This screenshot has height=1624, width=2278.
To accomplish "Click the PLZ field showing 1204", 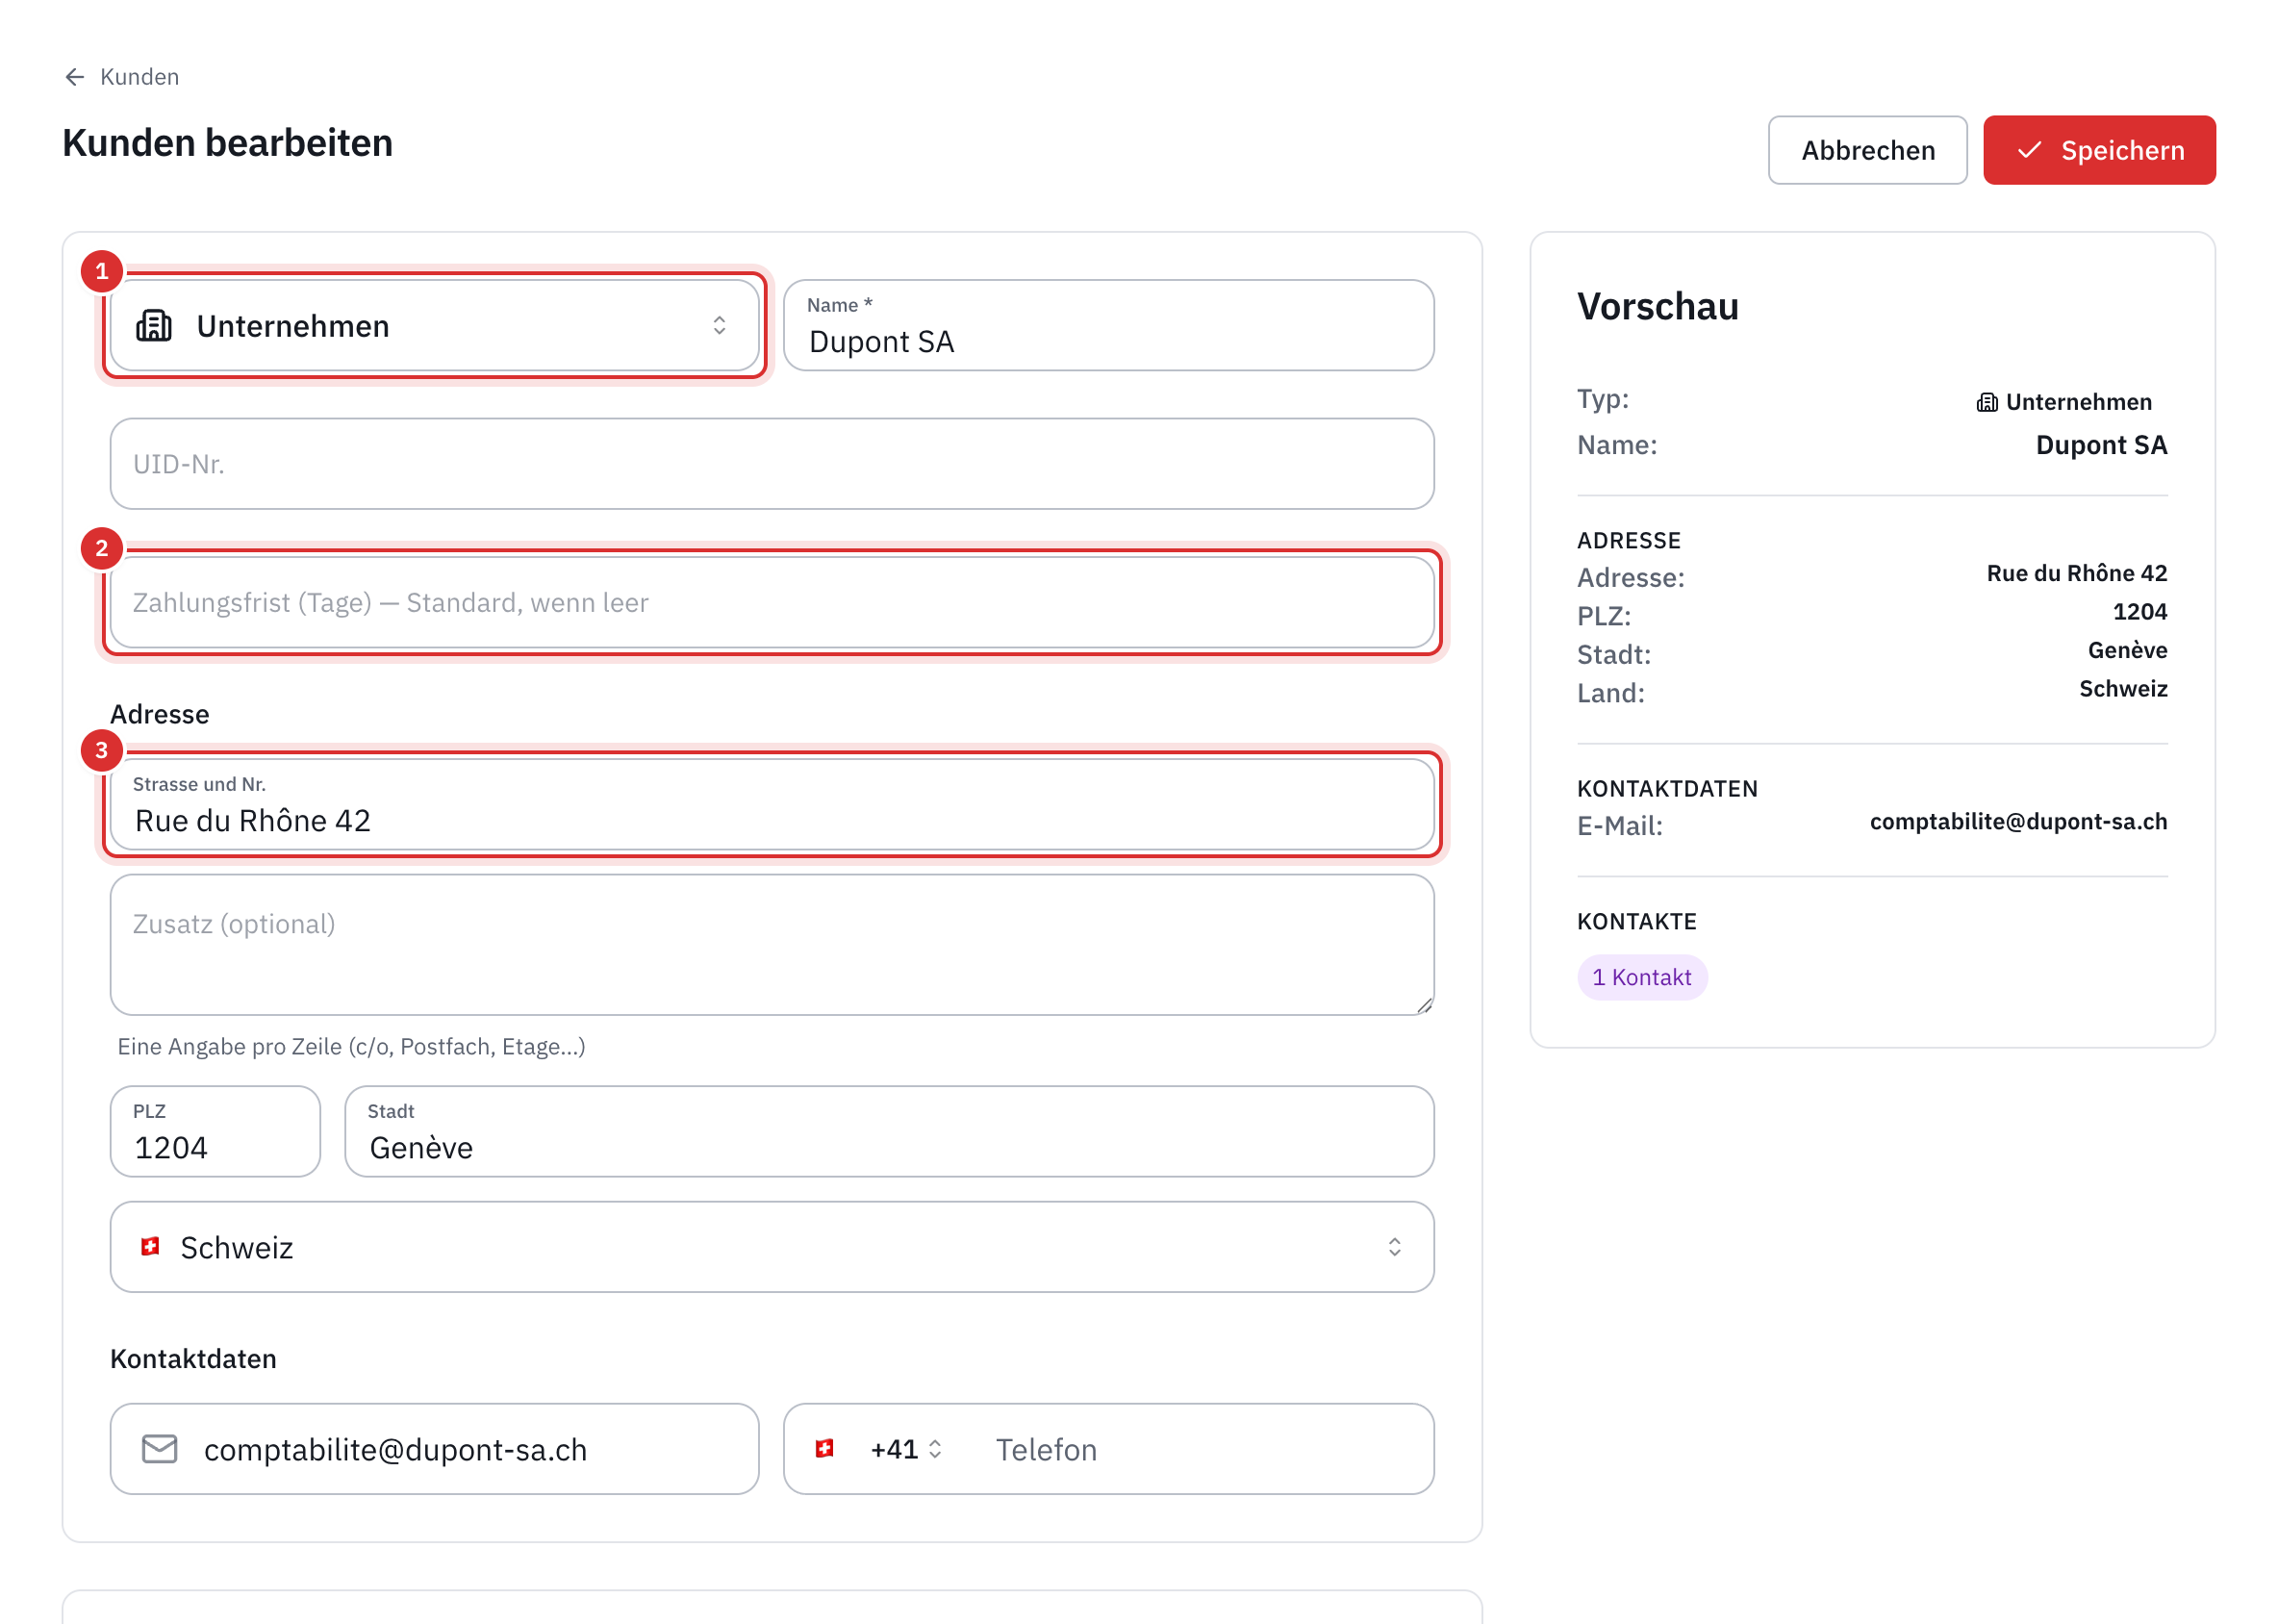I will coord(215,1131).
